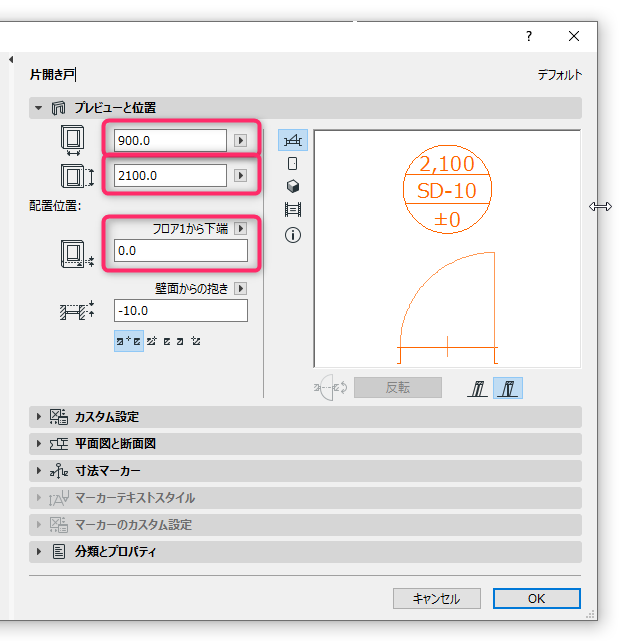Expand the カスタム設定 panel
Screen dimensions: 624x641
coord(305,417)
